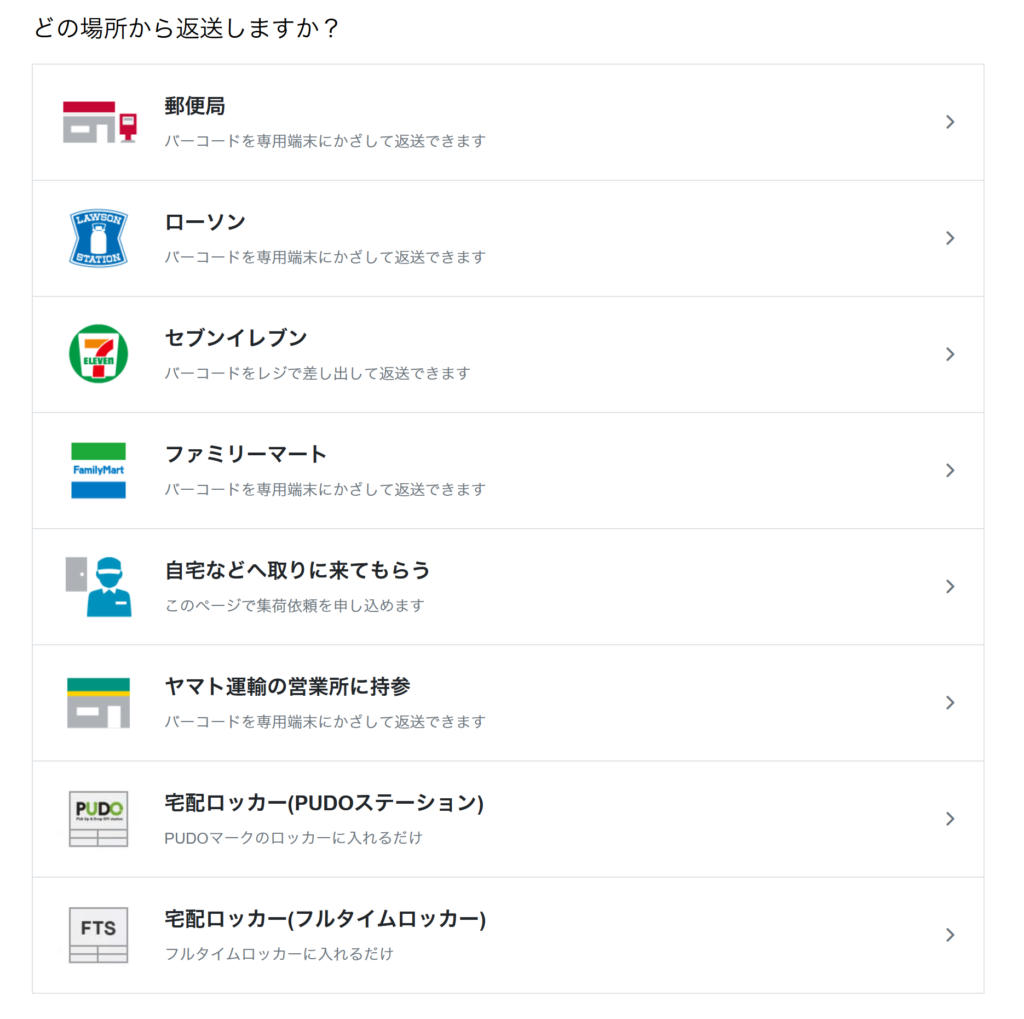Open the ローソン option via its chevron

950,238
